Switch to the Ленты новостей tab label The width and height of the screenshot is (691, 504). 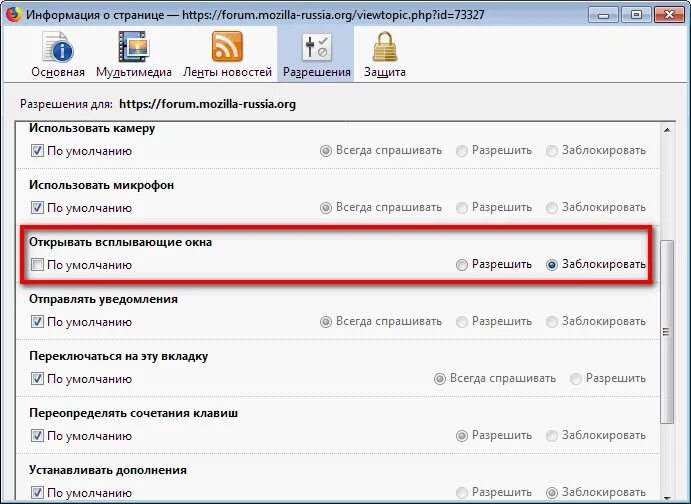point(227,72)
